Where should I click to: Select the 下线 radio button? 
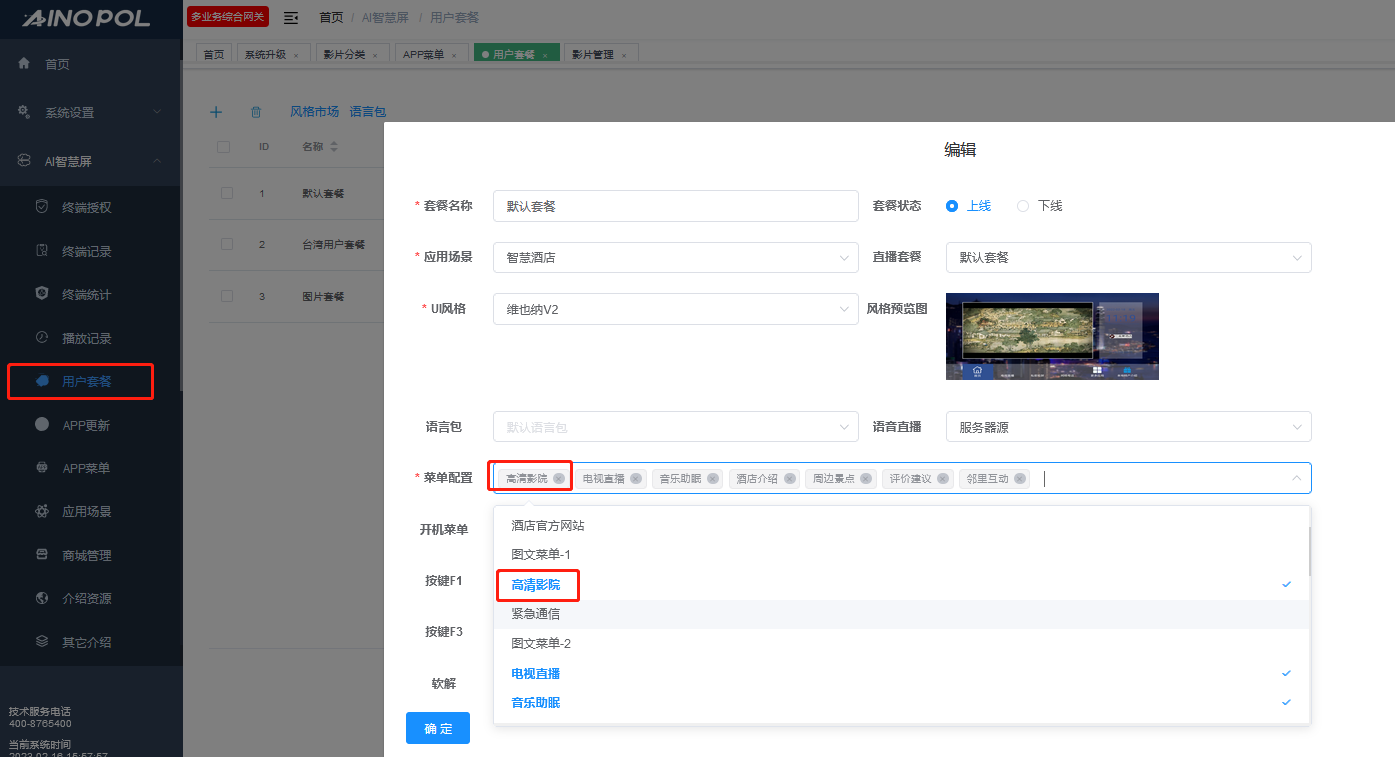[x=1023, y=206]
